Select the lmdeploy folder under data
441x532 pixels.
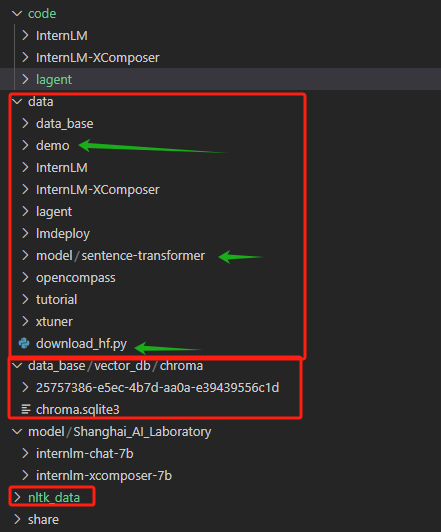63,233
